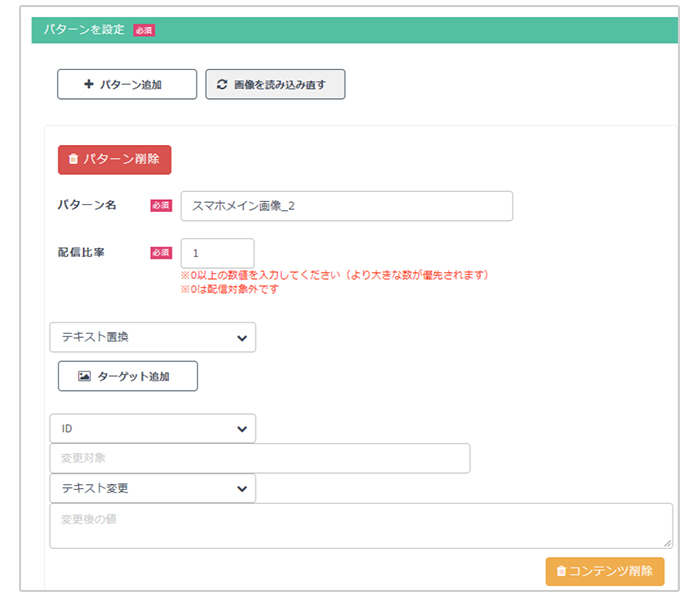The image size is (700, 600).
Task: Click the 必須 badge next to パターン名
Action: point(161,205)
